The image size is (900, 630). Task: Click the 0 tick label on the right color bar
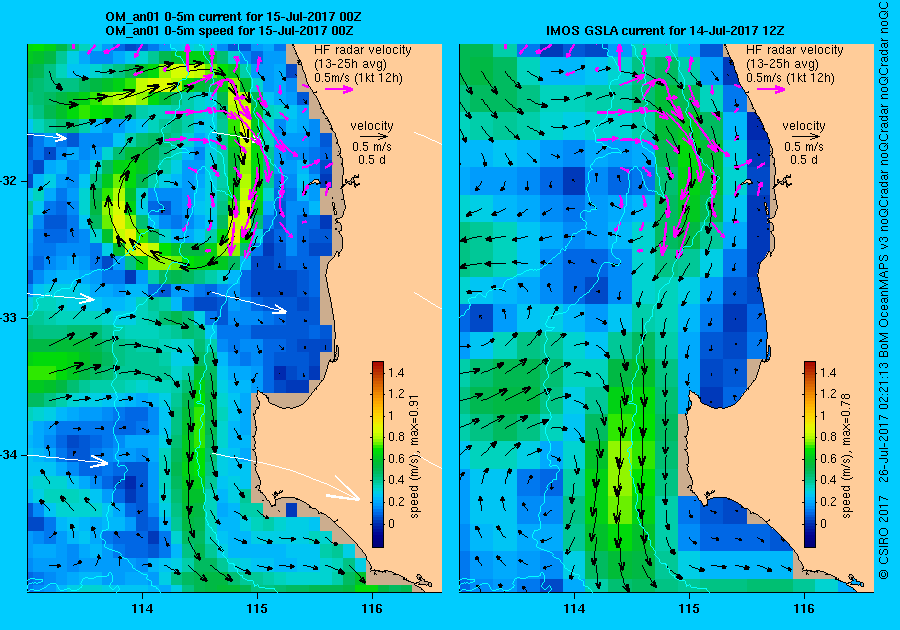(824, 523)
